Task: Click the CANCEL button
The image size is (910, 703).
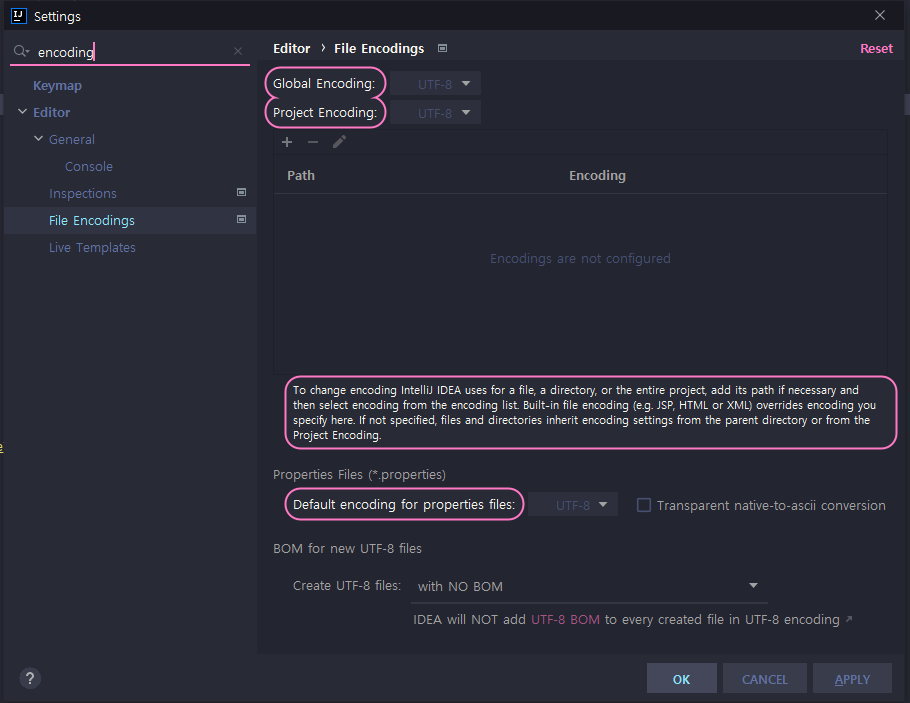Action: pyautogui.click(x=764, y=679)
